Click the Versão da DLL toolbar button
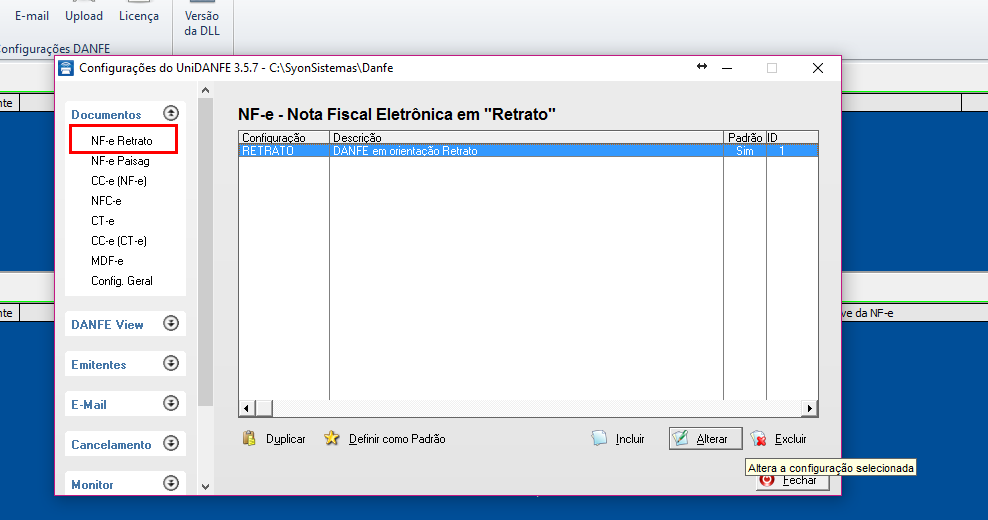The width and height of the screenshot is (988, 520). (x=202, y=22)
